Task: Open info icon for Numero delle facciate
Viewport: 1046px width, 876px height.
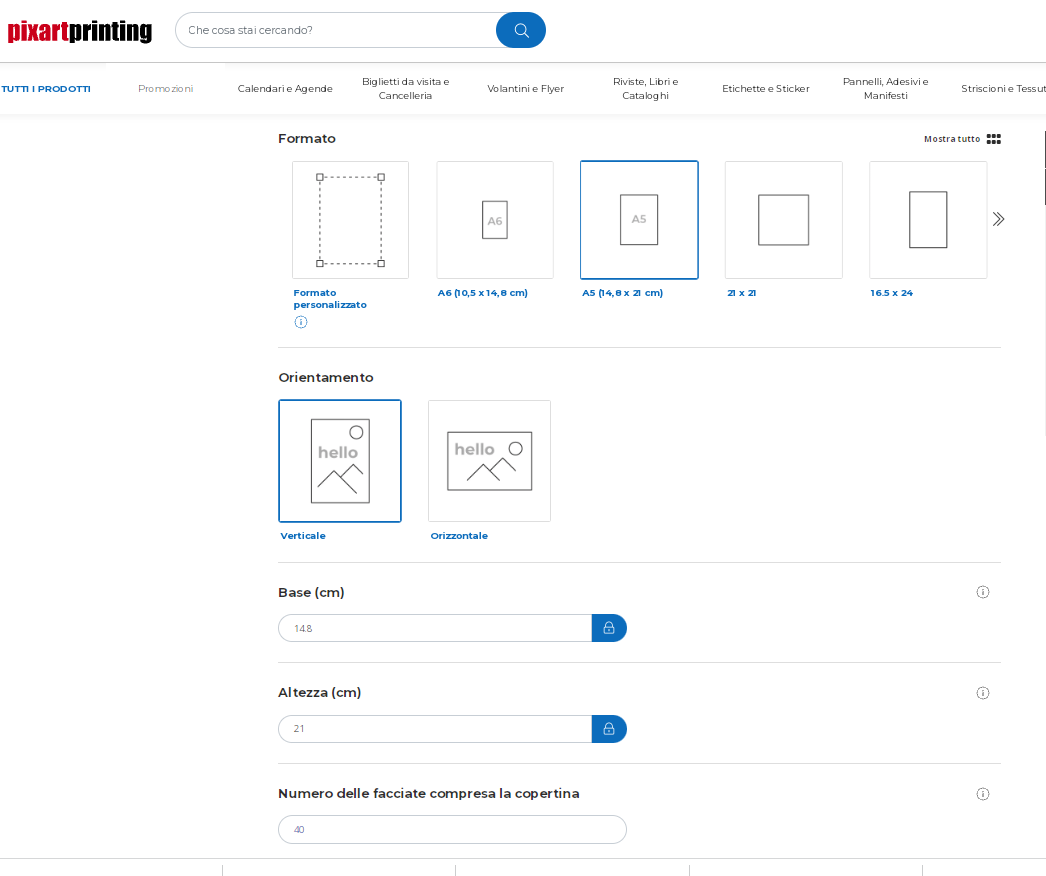Action: 982,794
